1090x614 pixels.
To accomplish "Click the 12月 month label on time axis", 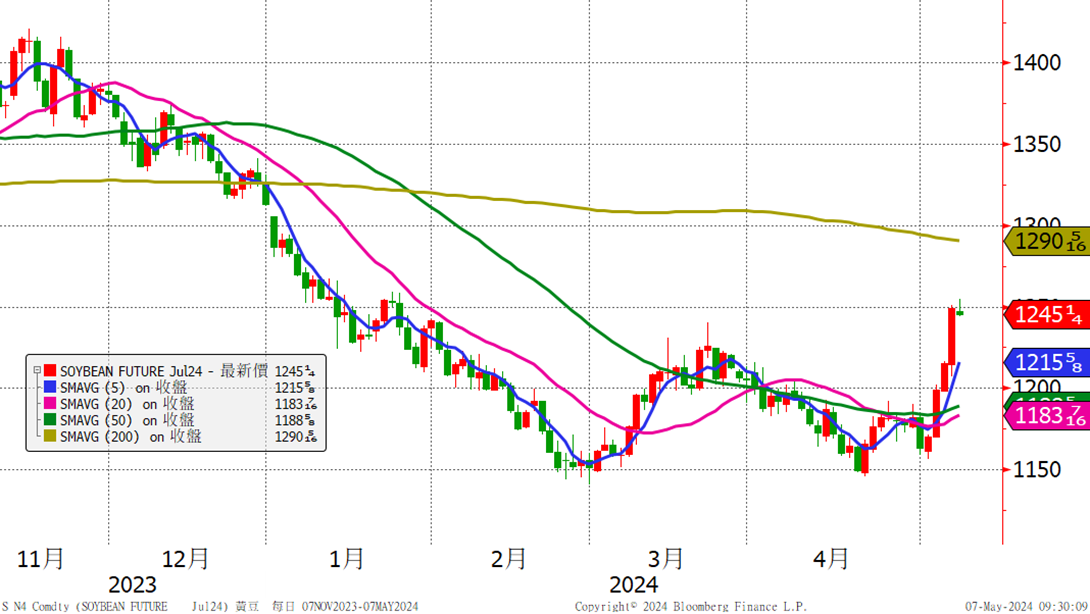I will [x=185, y=558].
